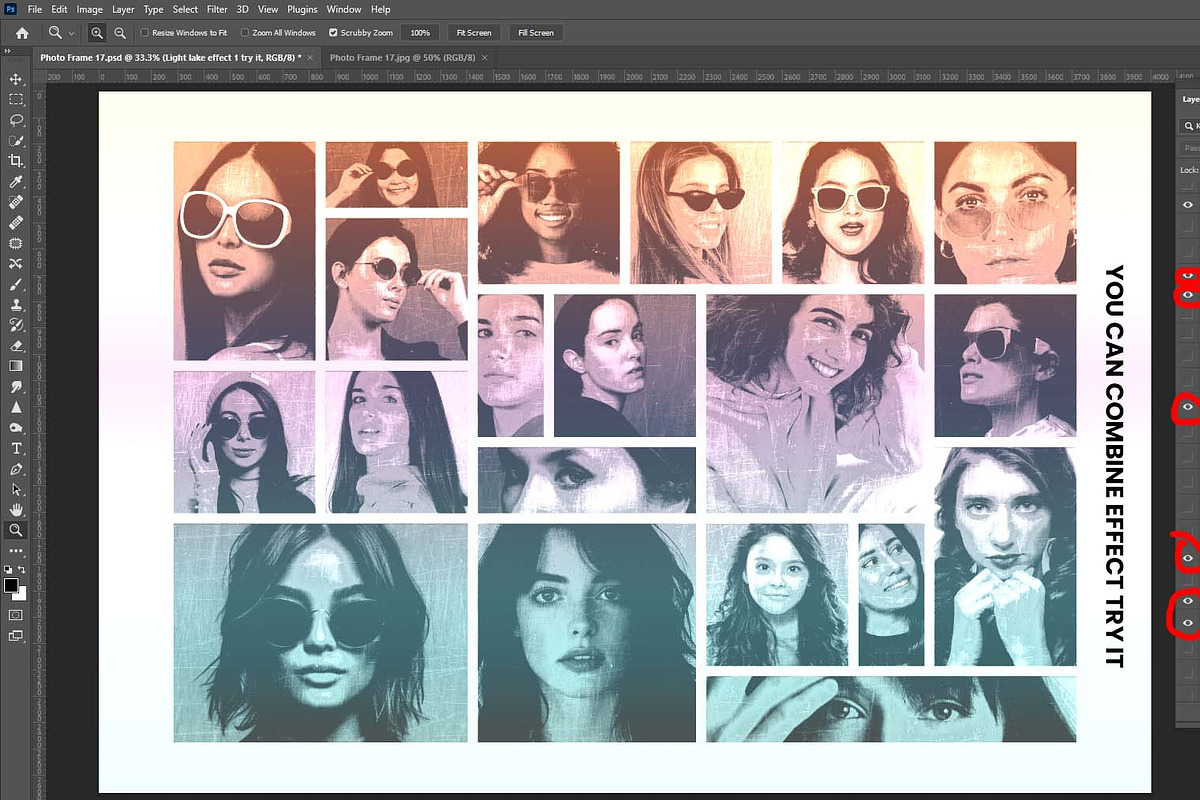This screenshot has height=800, width=1200.
Task: Open the Zoom tool preset picker arrow
Action: [x=72, y=33]
